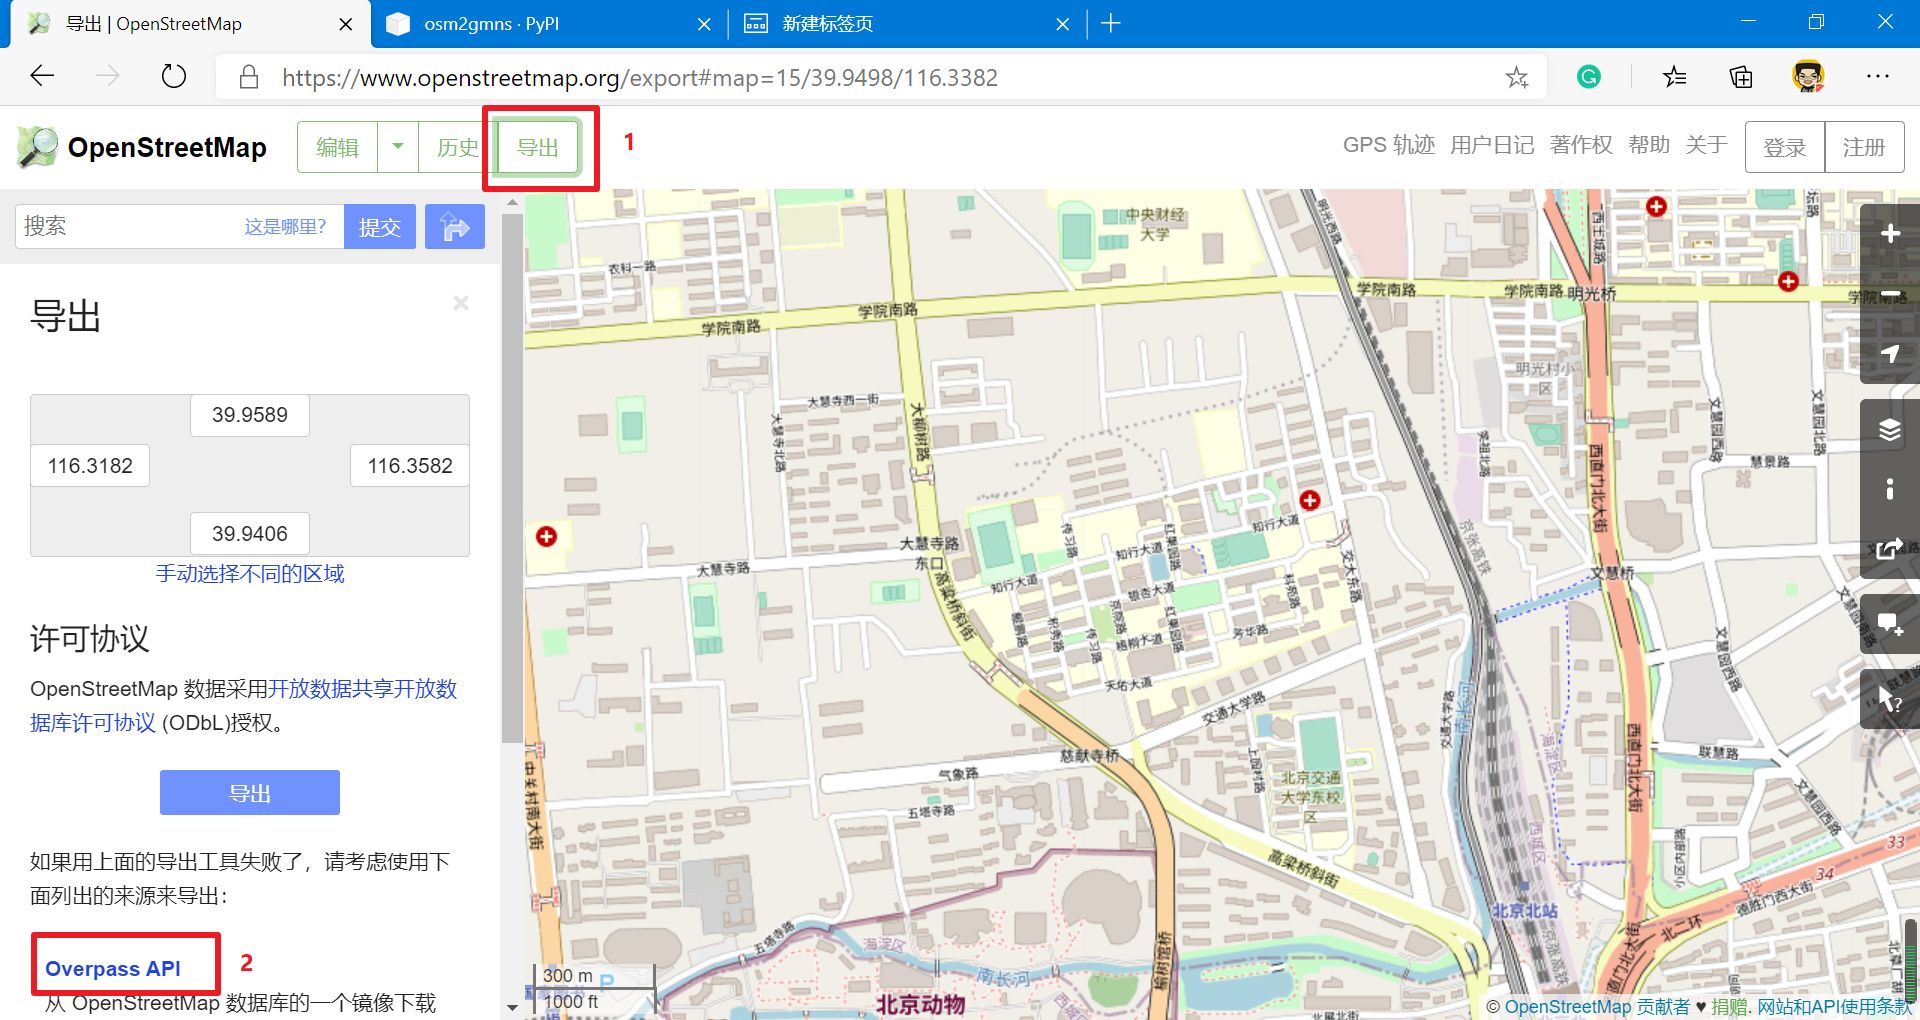1920x1020 pixels.
Task: Show my location on the map
Action: tap(1889, 354)
